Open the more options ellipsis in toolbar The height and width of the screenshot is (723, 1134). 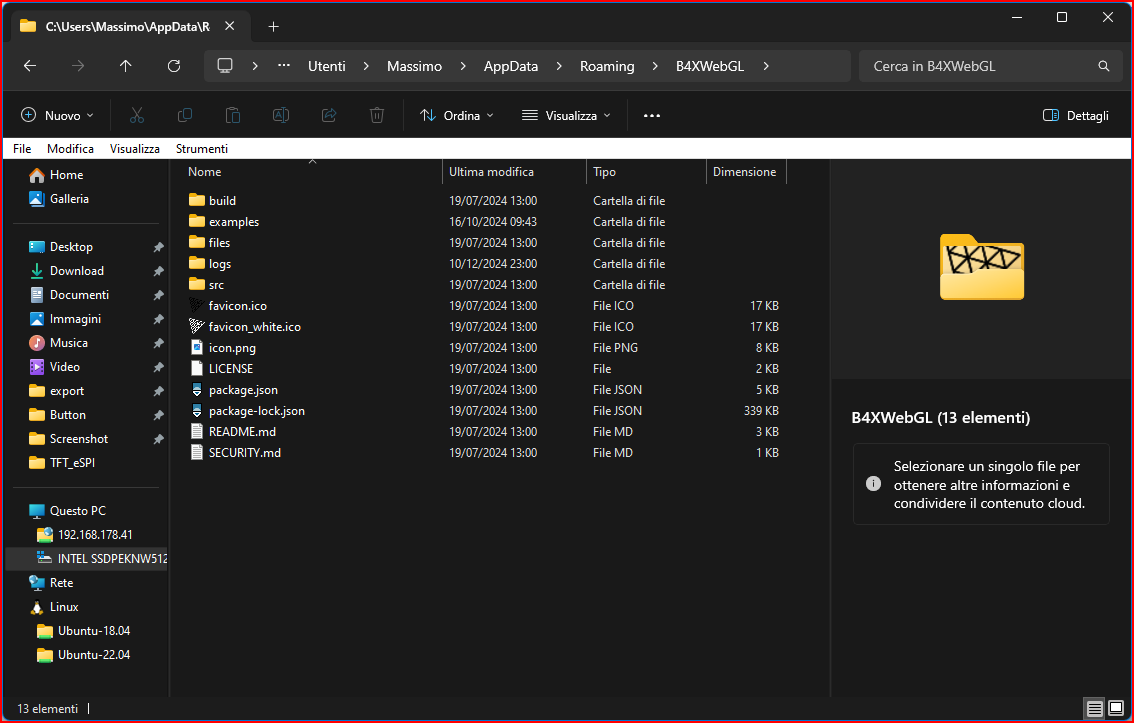click(x=652, y=115)
